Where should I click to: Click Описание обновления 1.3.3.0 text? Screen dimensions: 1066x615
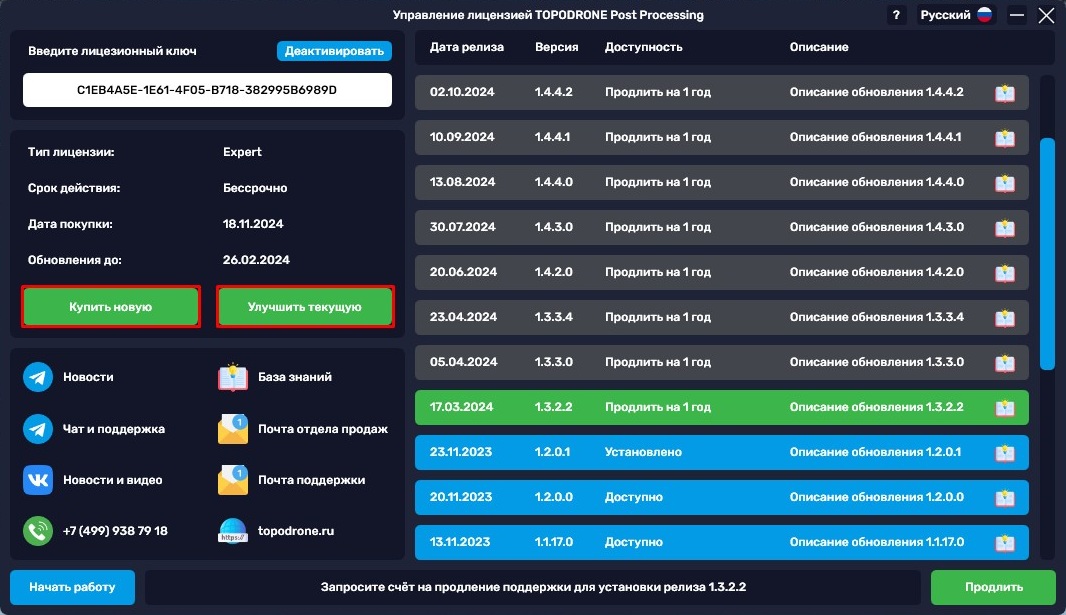click(x=876, y=362)
